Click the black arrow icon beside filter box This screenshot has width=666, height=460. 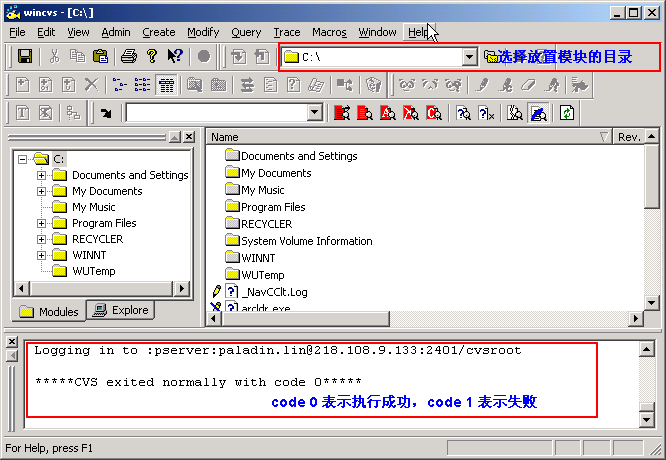[x=106, y=113]
